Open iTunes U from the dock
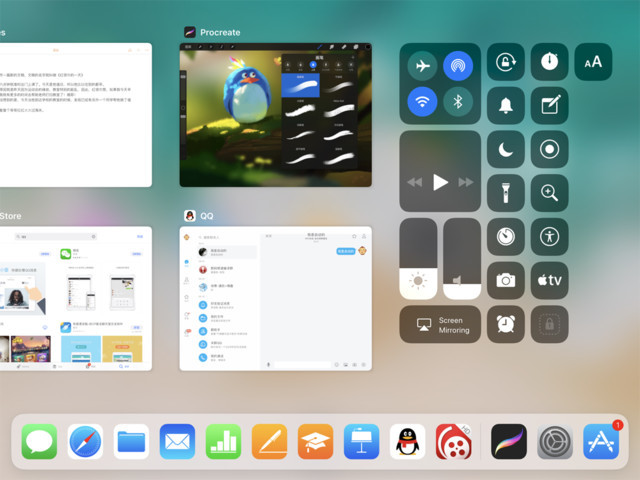The width and height of the screenshot is (640, 480). [316, 442]
